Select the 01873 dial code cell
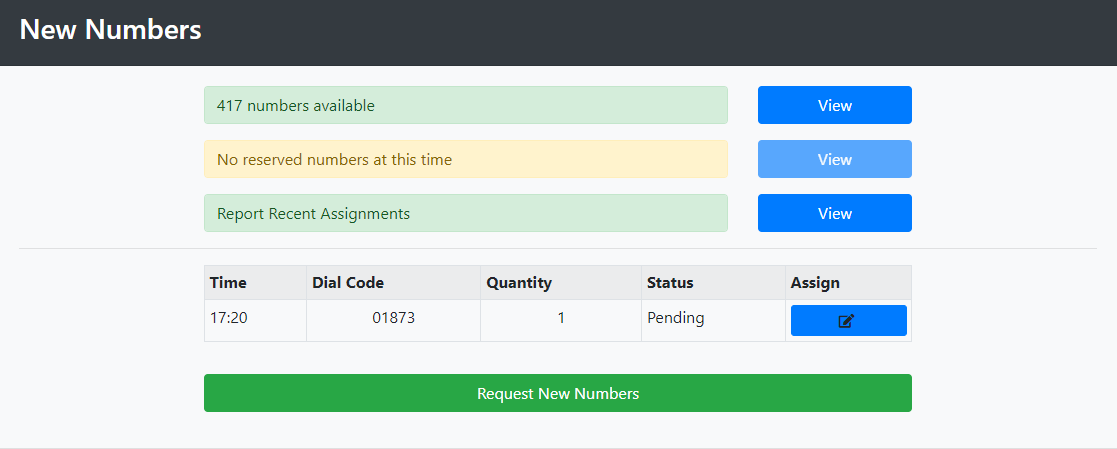 394,321
